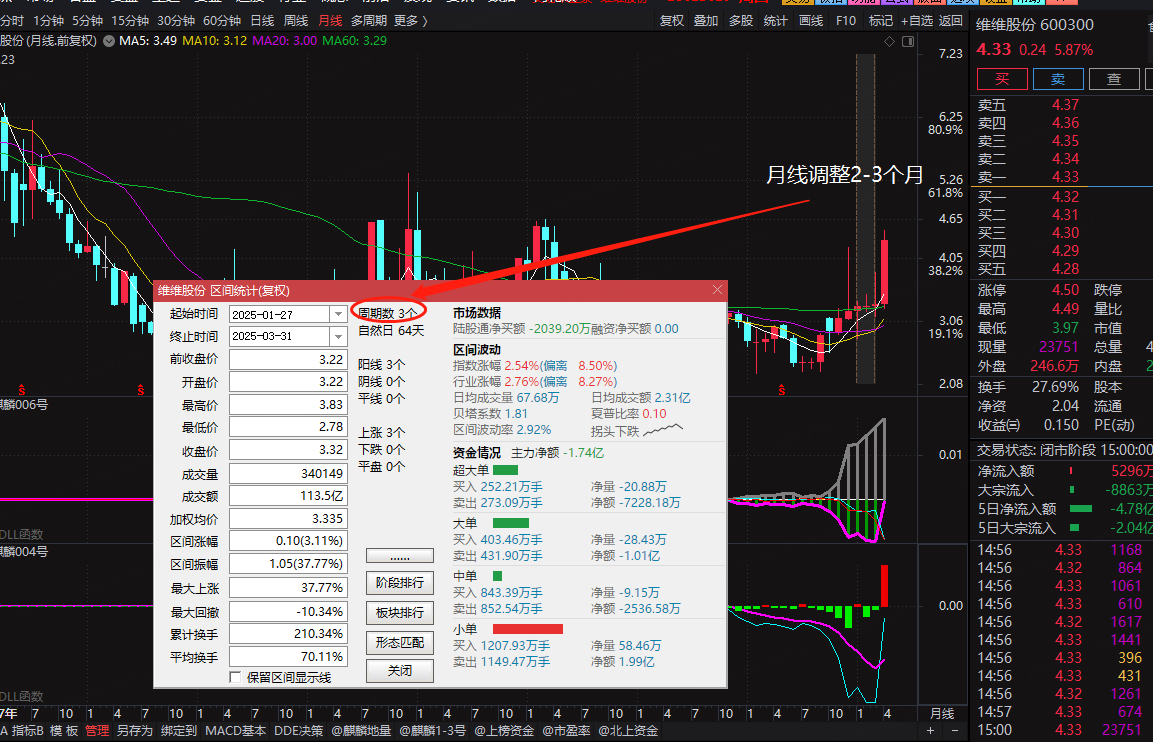This screenshot has height=742, width=1153.
Task: Select the @北上资金 indicator template
Action: [x=628, y=730]
